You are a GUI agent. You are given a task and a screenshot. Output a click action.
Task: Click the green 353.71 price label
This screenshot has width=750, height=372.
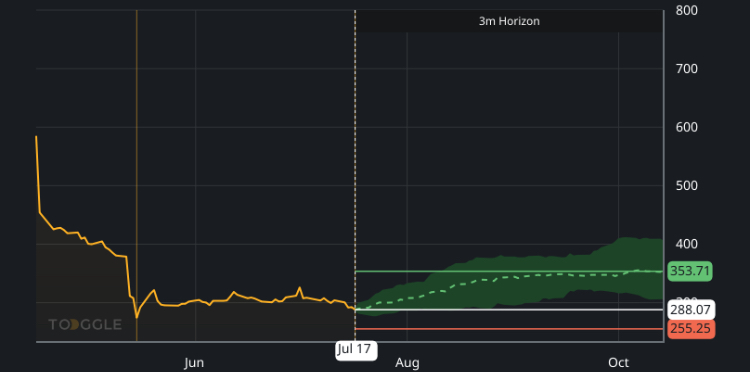pyautogui.click(x=690, y=272)
